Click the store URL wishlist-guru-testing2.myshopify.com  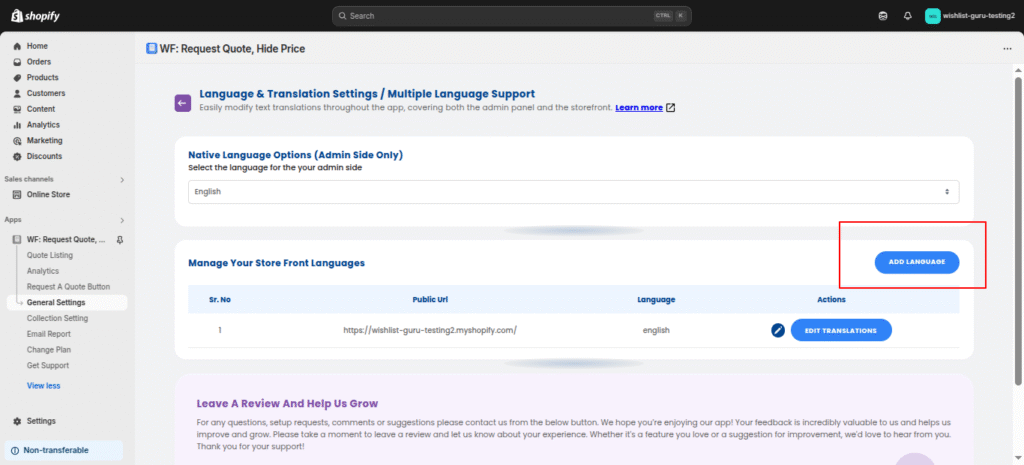click(430, 330)
